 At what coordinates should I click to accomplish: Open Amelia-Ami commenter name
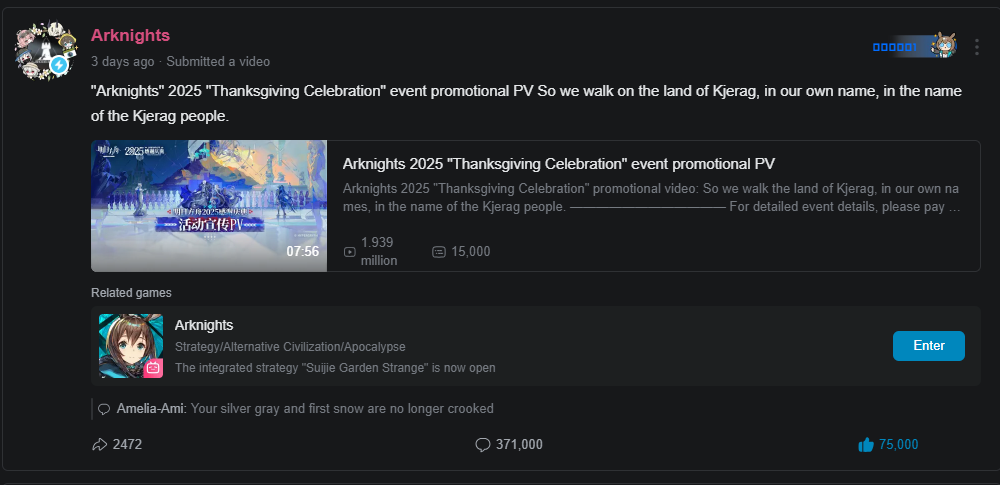tap(150, 409)
